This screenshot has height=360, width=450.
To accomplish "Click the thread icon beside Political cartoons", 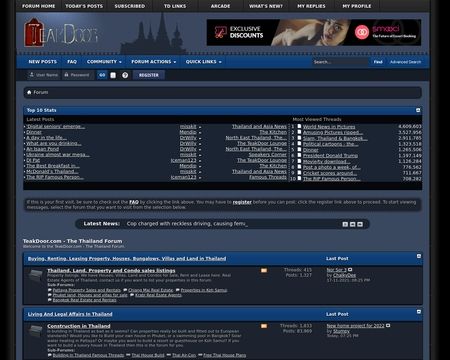I will click(x=299, y=144).
